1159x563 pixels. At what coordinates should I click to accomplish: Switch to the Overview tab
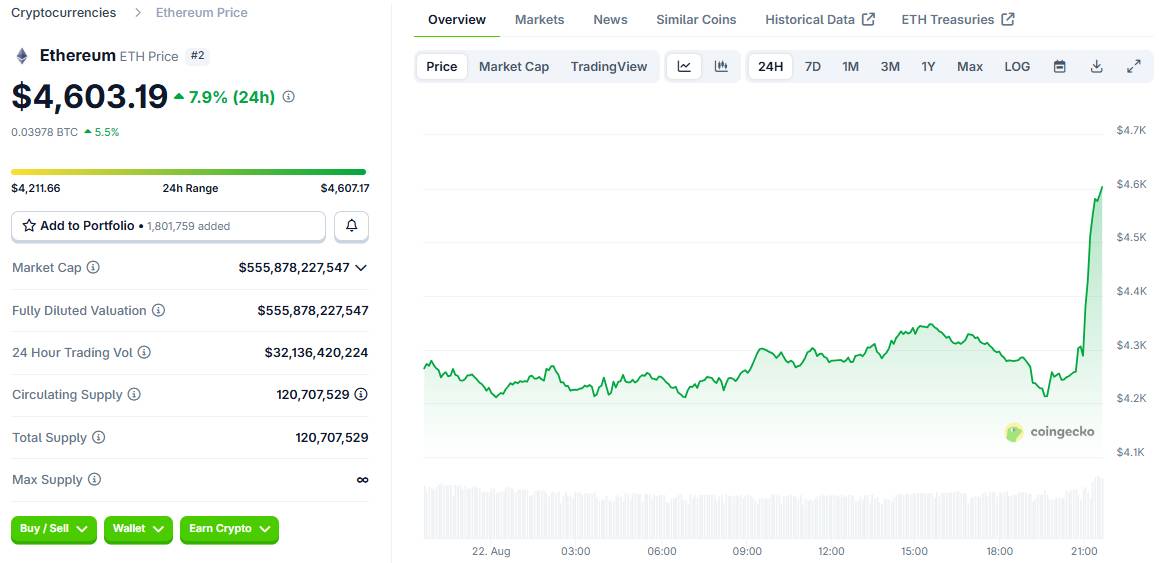click(457, 20)
